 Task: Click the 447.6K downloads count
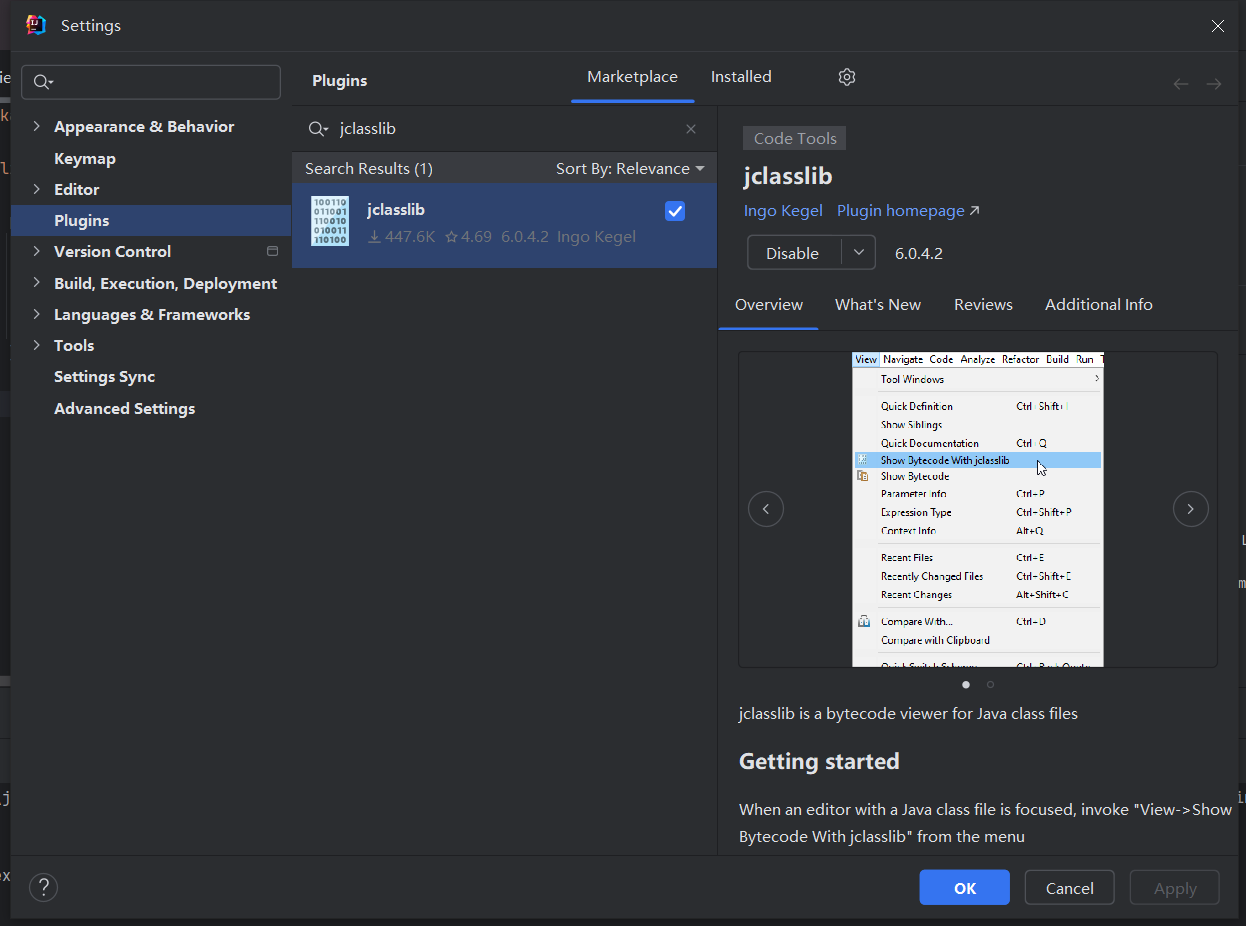pyautogui.click(x=402, y=237)
